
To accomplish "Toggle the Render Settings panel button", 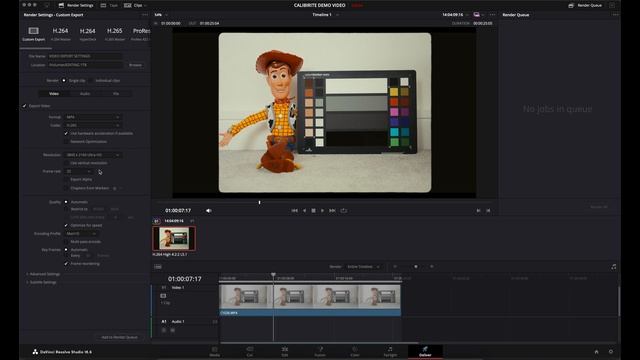I will 76,5.
